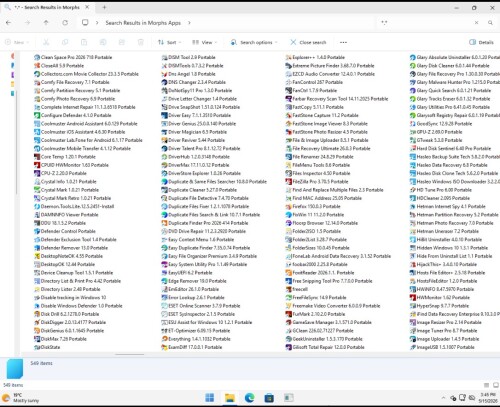This screenshot has width=500, height=407.
Task: Click the Close search button
Action: point(308,42)
